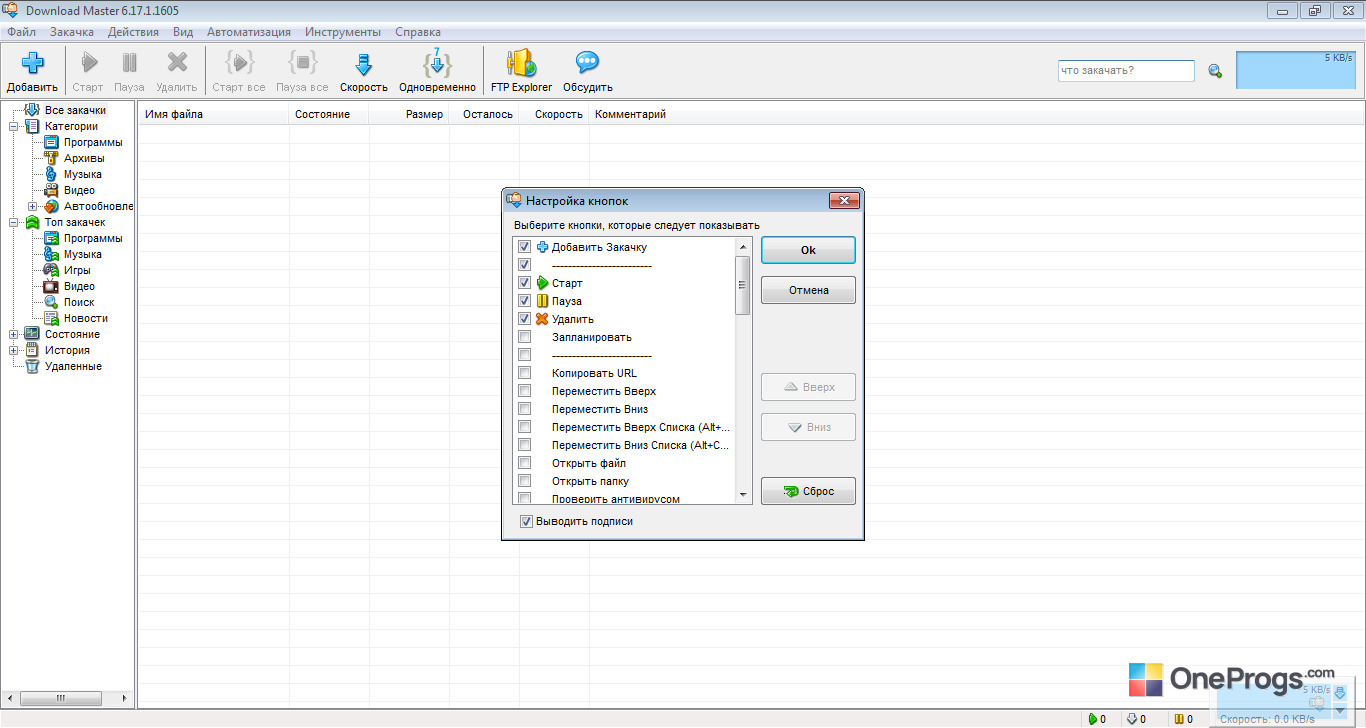Screen dimensions: 1366x728
Task: Open the Автоматизация menu
Action: (x=249, y=32)
